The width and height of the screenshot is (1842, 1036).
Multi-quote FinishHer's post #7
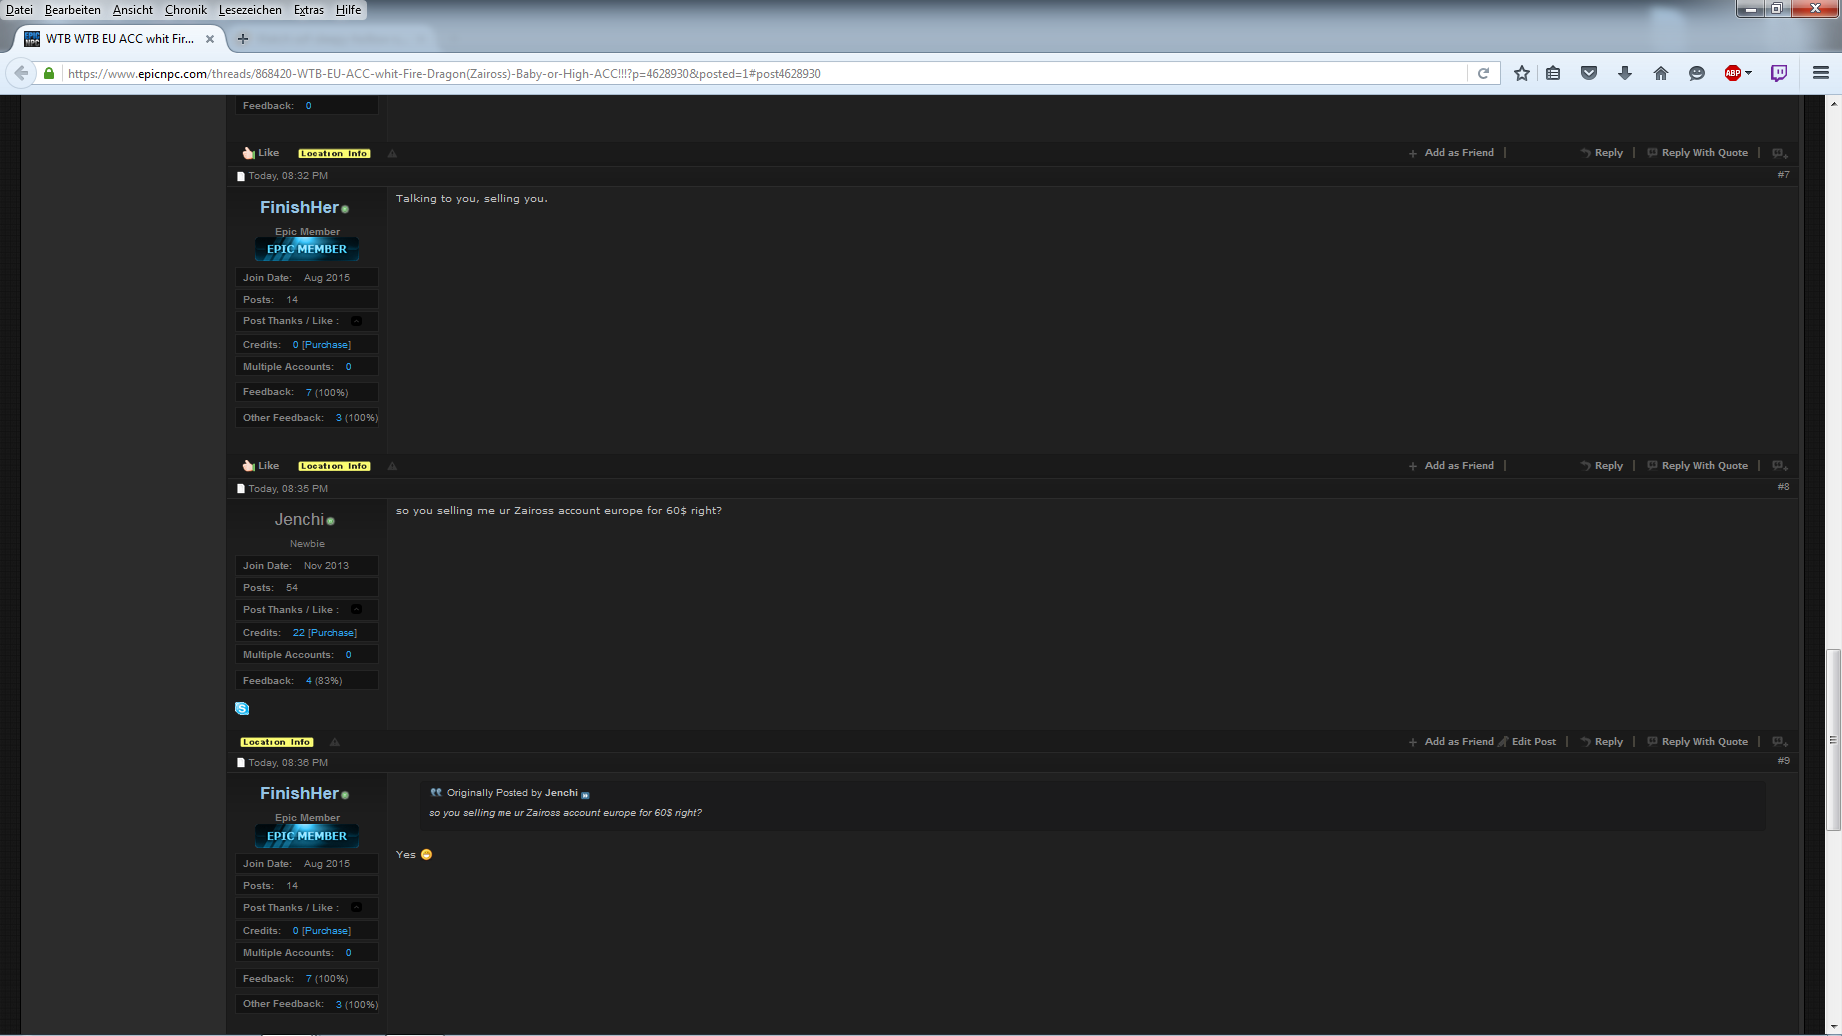tap(1780, 467)
